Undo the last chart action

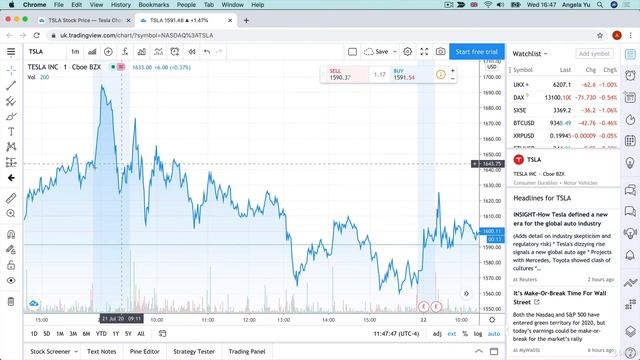pyautogui.click(x=207, y=52)
